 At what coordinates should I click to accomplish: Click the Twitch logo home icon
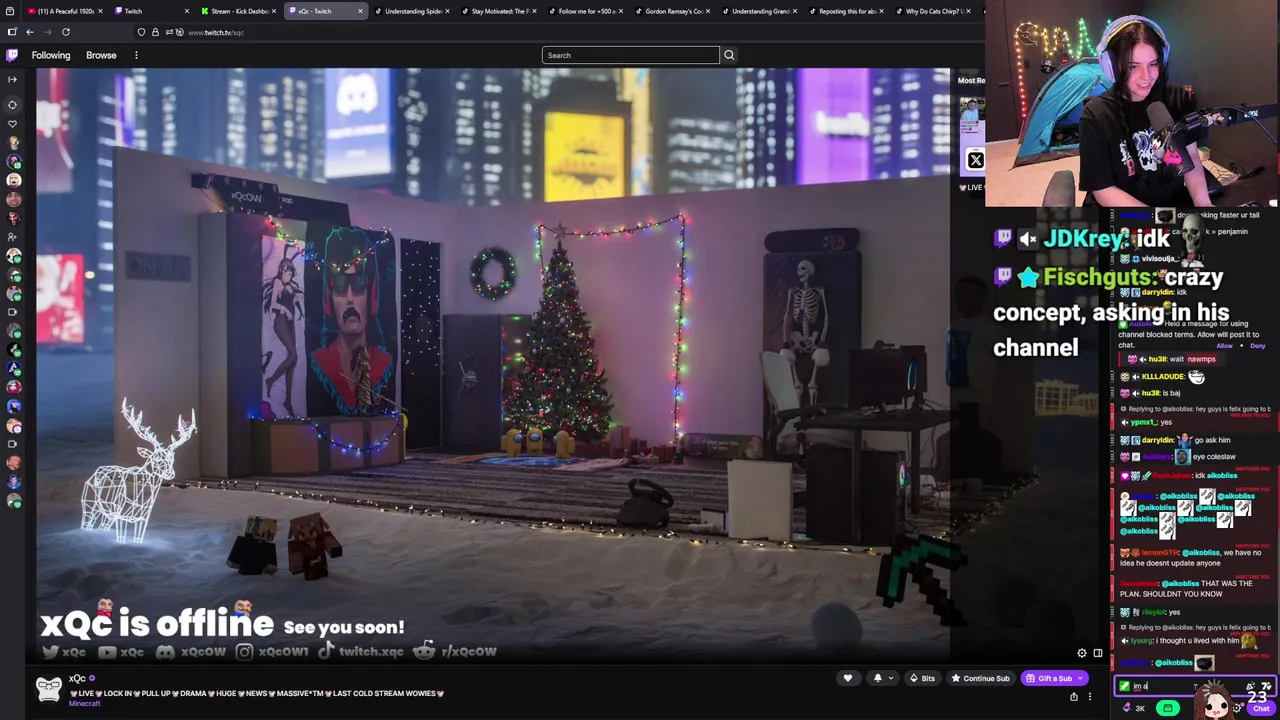12,55
